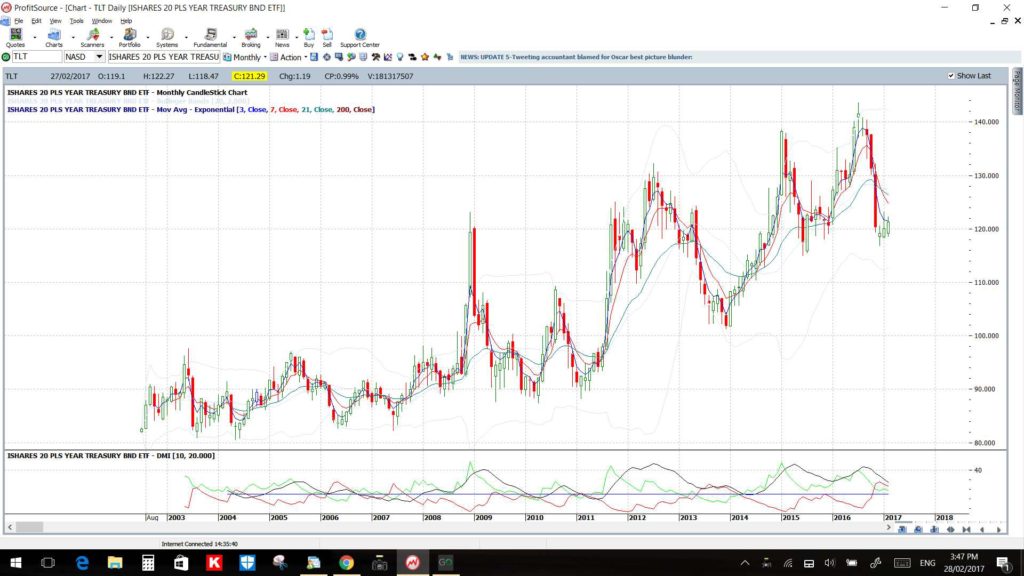Click the scrollbar right arrow near 2017

888,526
